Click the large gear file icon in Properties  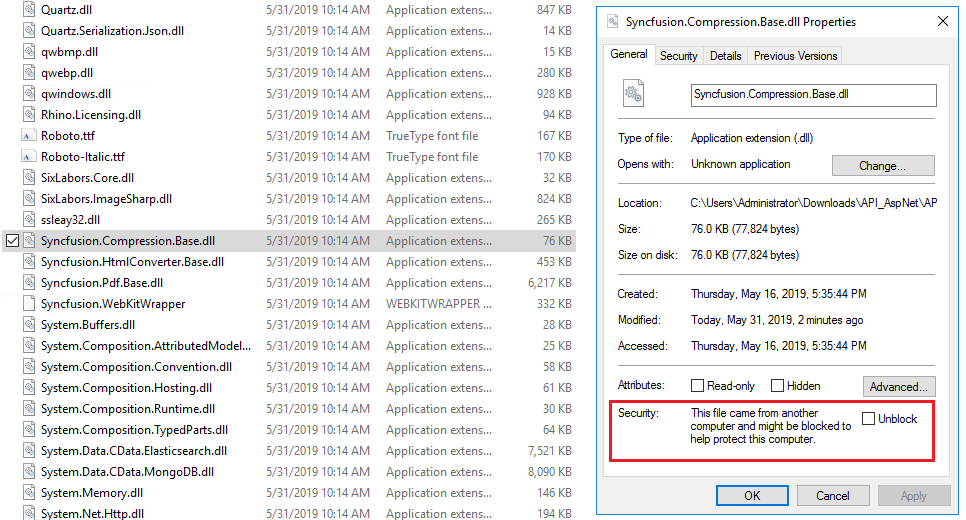[x=633, y=93]
